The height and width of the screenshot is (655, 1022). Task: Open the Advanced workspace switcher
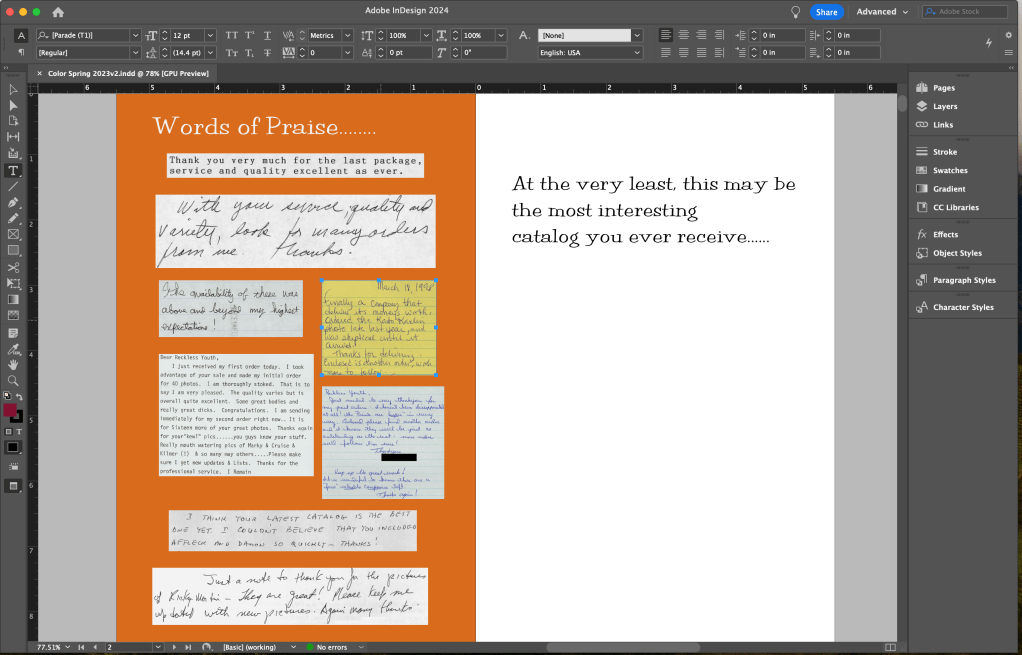tap(882, 12)
